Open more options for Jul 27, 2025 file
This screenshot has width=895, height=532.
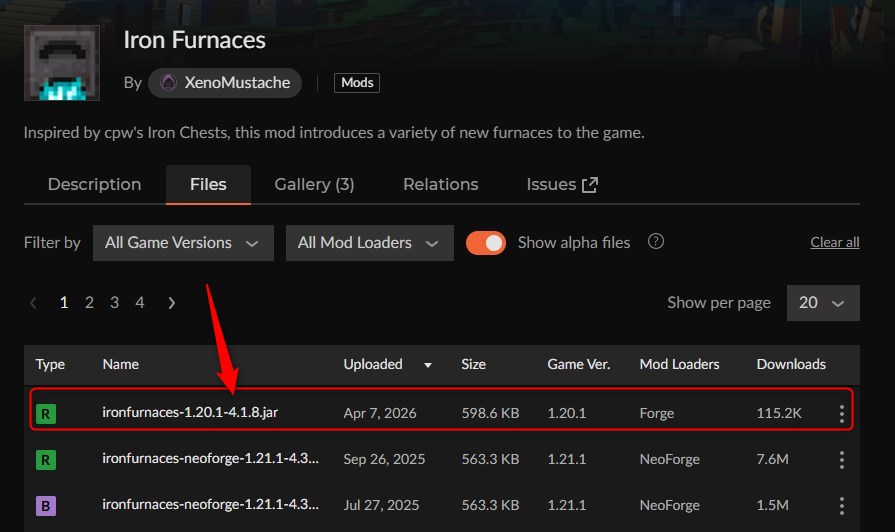(x=842, y=506)
